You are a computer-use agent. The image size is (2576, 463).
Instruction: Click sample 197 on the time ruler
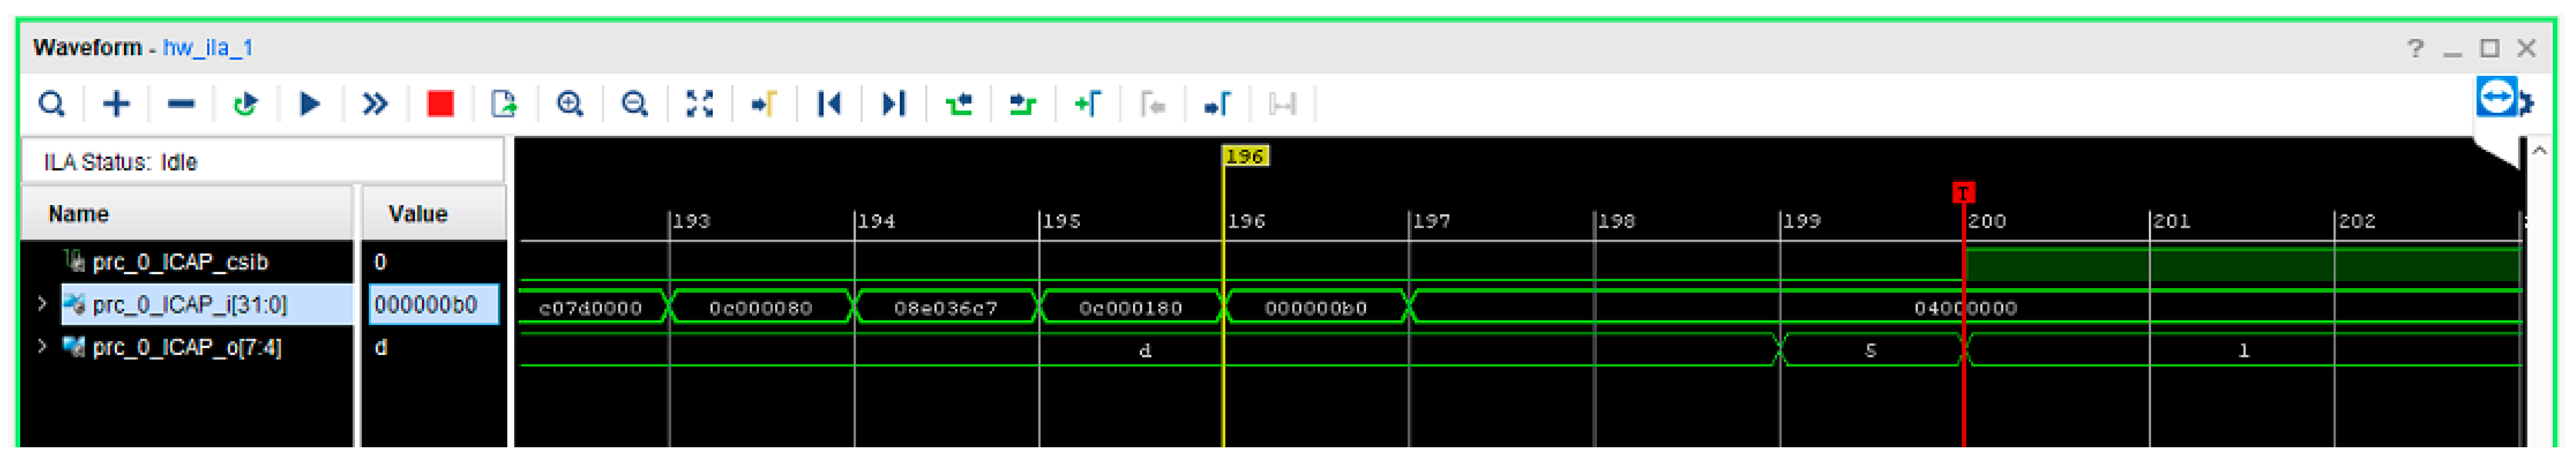[x=1431, y=221]
